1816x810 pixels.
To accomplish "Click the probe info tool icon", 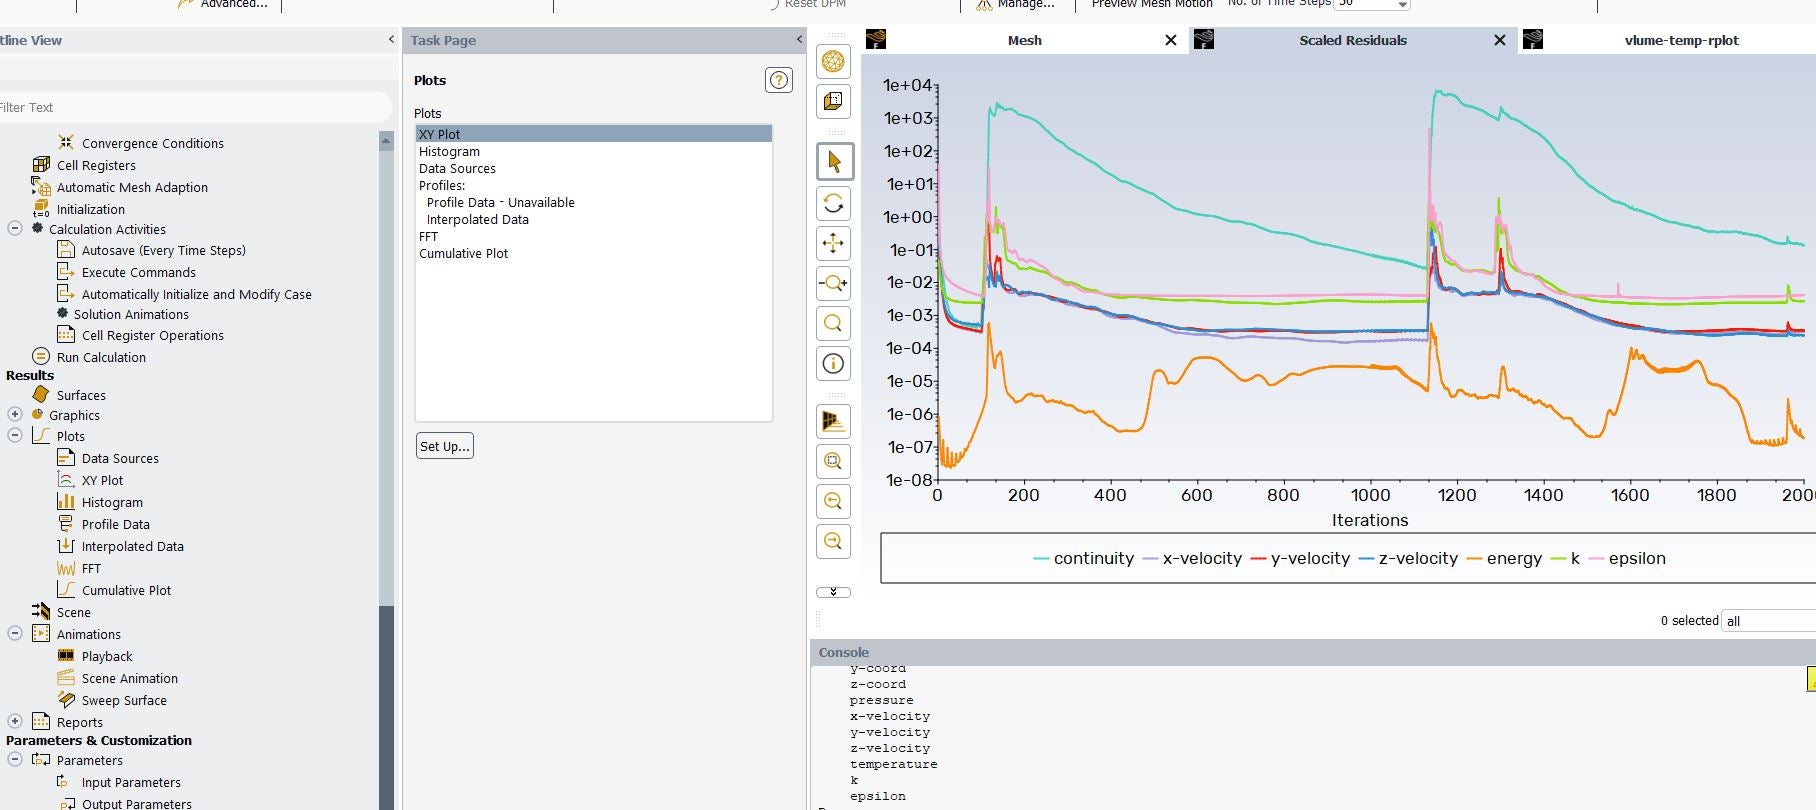I will [x=834, y=364].
